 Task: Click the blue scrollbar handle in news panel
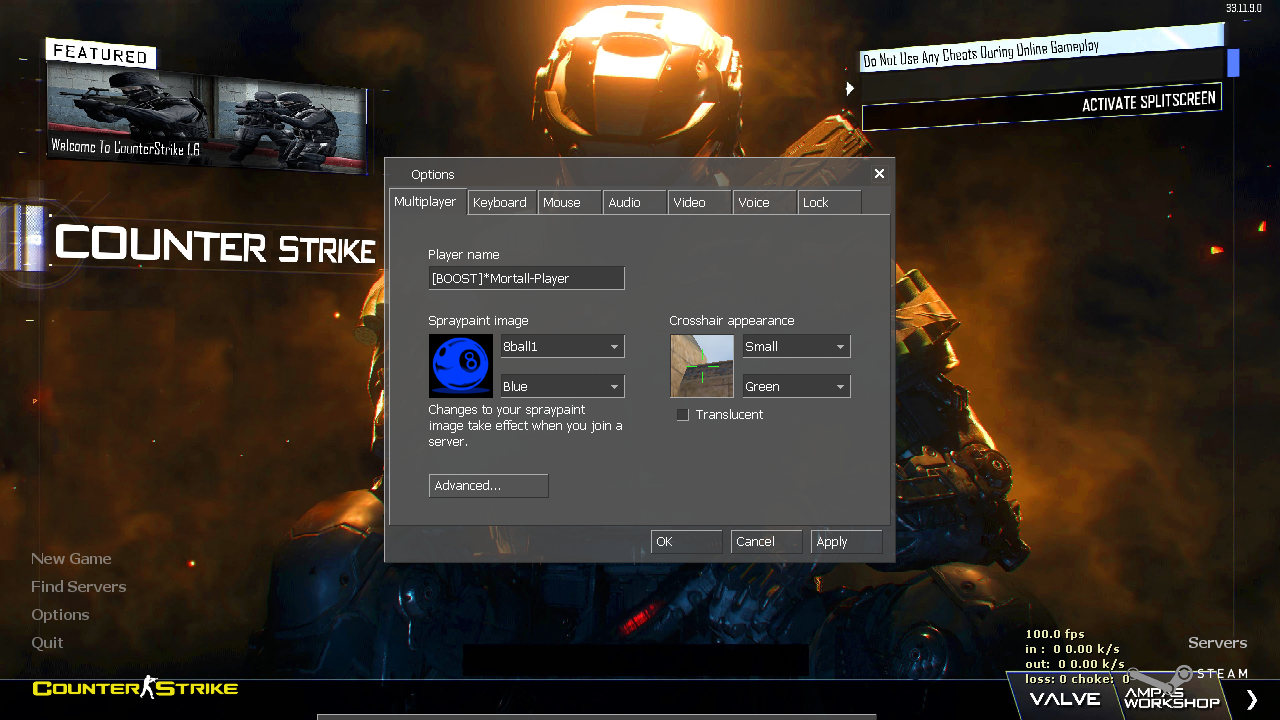(1233, 63)
